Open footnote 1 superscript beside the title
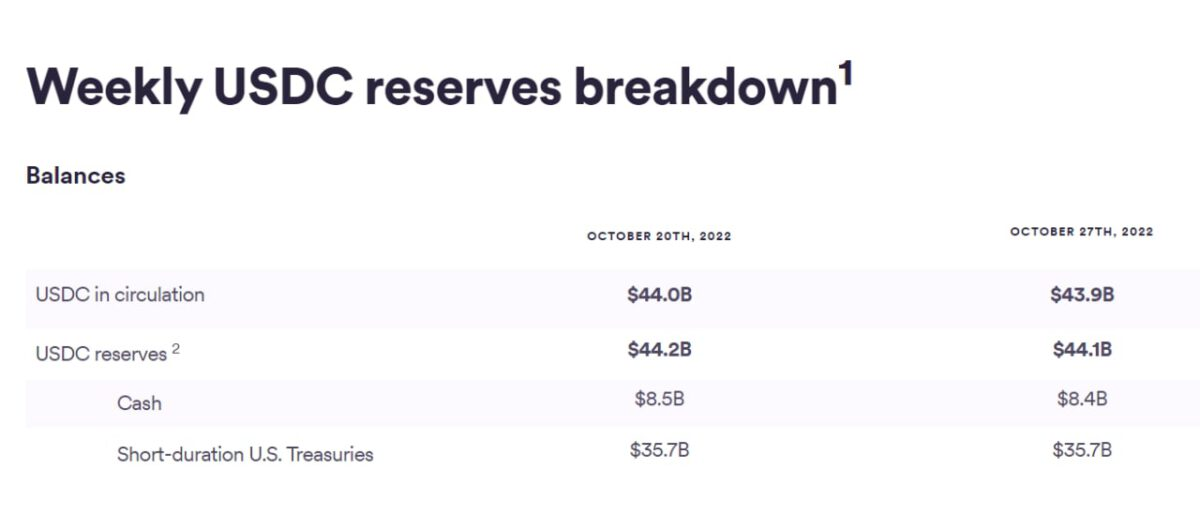The width and height of the screenshot is (1200, 516). click(846, 72)
